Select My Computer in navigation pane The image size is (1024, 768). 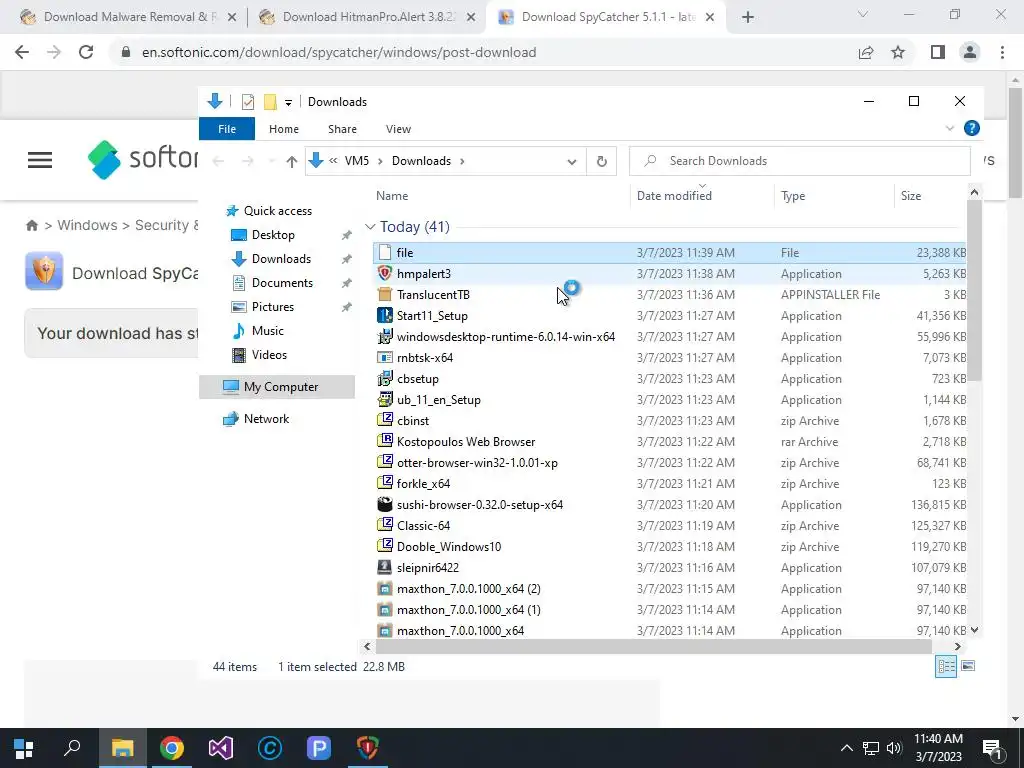click(x=277, y=387)
